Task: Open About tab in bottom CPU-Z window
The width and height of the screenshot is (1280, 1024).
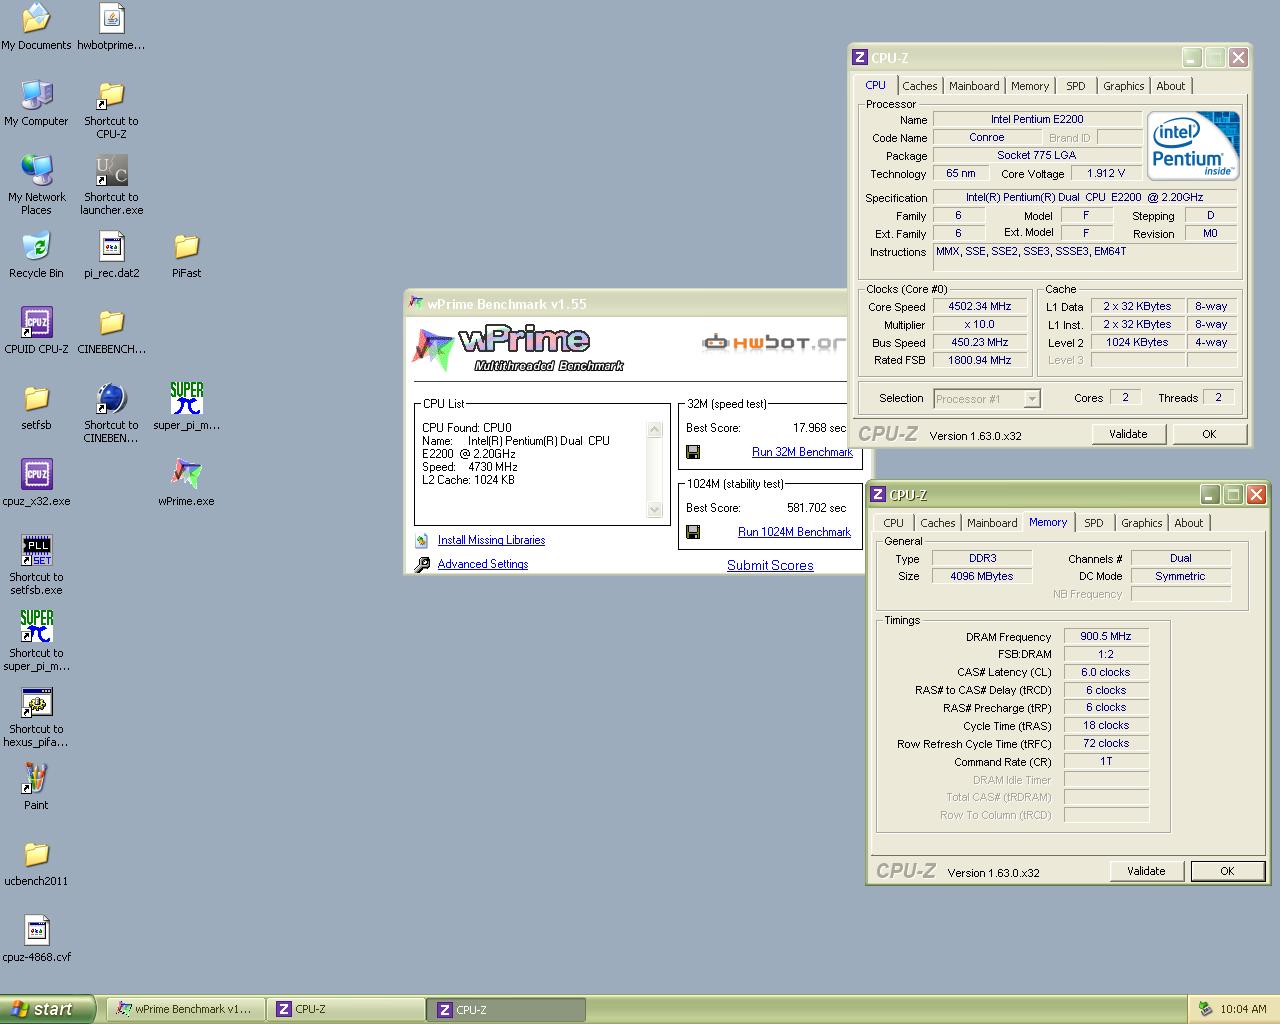Action: [x=1189, y=523]
